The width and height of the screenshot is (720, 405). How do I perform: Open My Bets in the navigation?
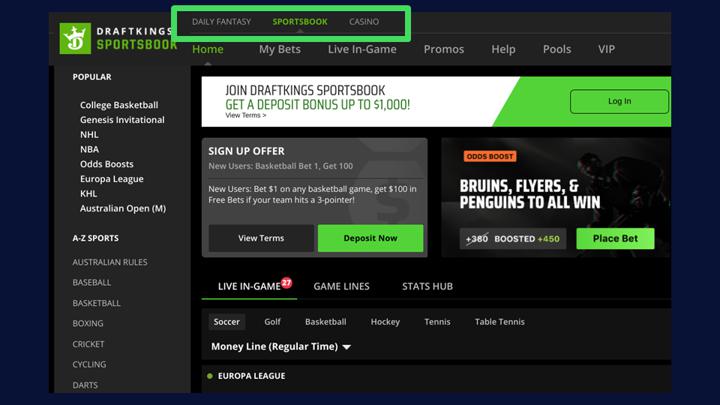coord(280,49)
